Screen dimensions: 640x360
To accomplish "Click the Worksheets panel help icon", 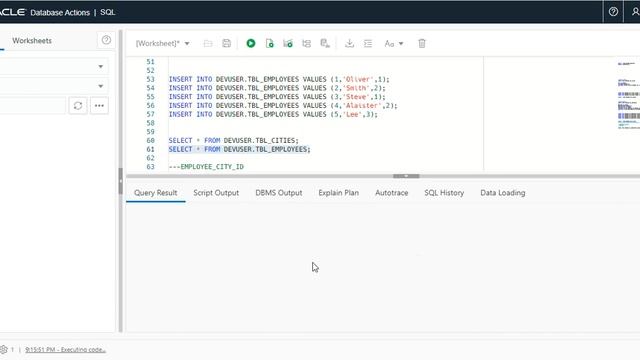I will tap(106, 40).
